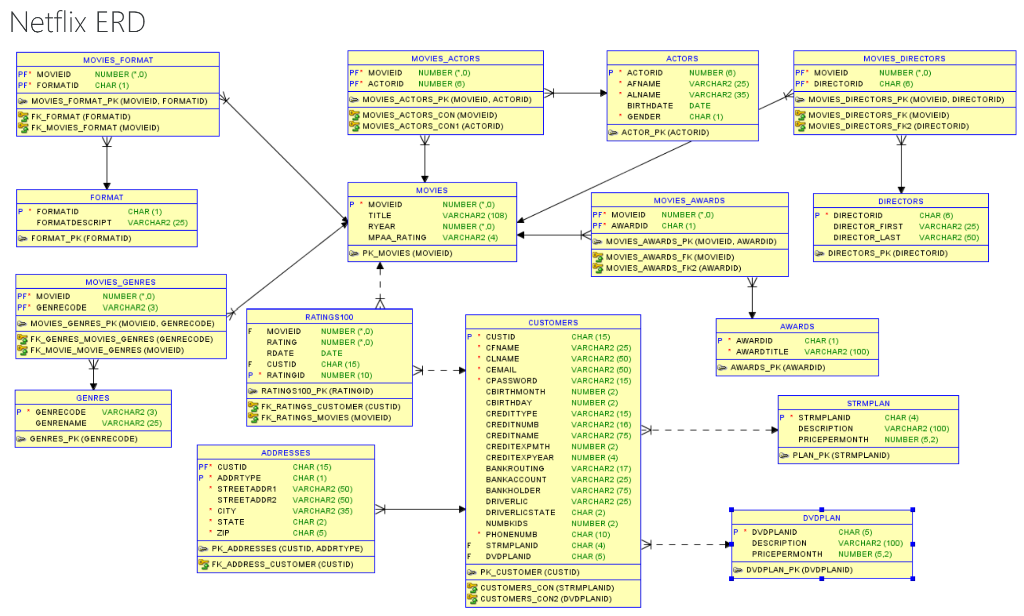Click the ACTOR_PK key icon in ACTORS table
The width and height of the screenshot is (1024, 616).
pyautogui.click(x=615, y=132)
